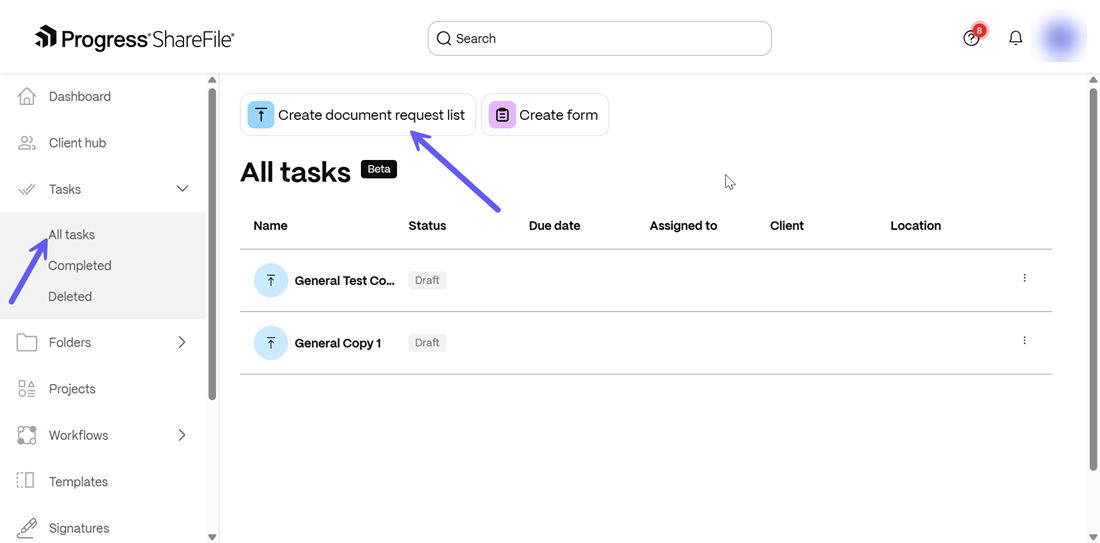Screen dimensions: 1100x543
Task: Click the Templates icon in sidebar
Action: click(x=27, y=481)
